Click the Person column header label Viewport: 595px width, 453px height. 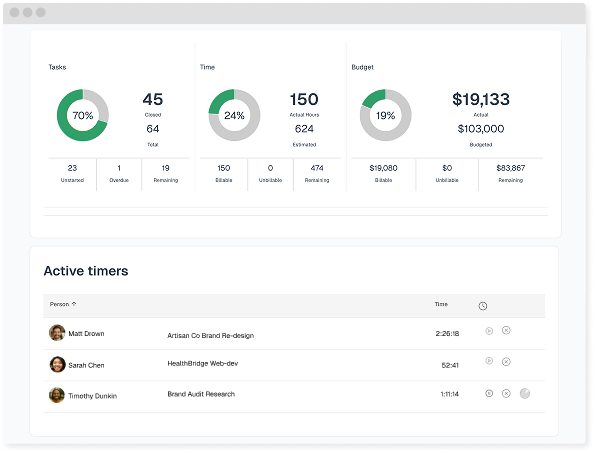[59, 304]
